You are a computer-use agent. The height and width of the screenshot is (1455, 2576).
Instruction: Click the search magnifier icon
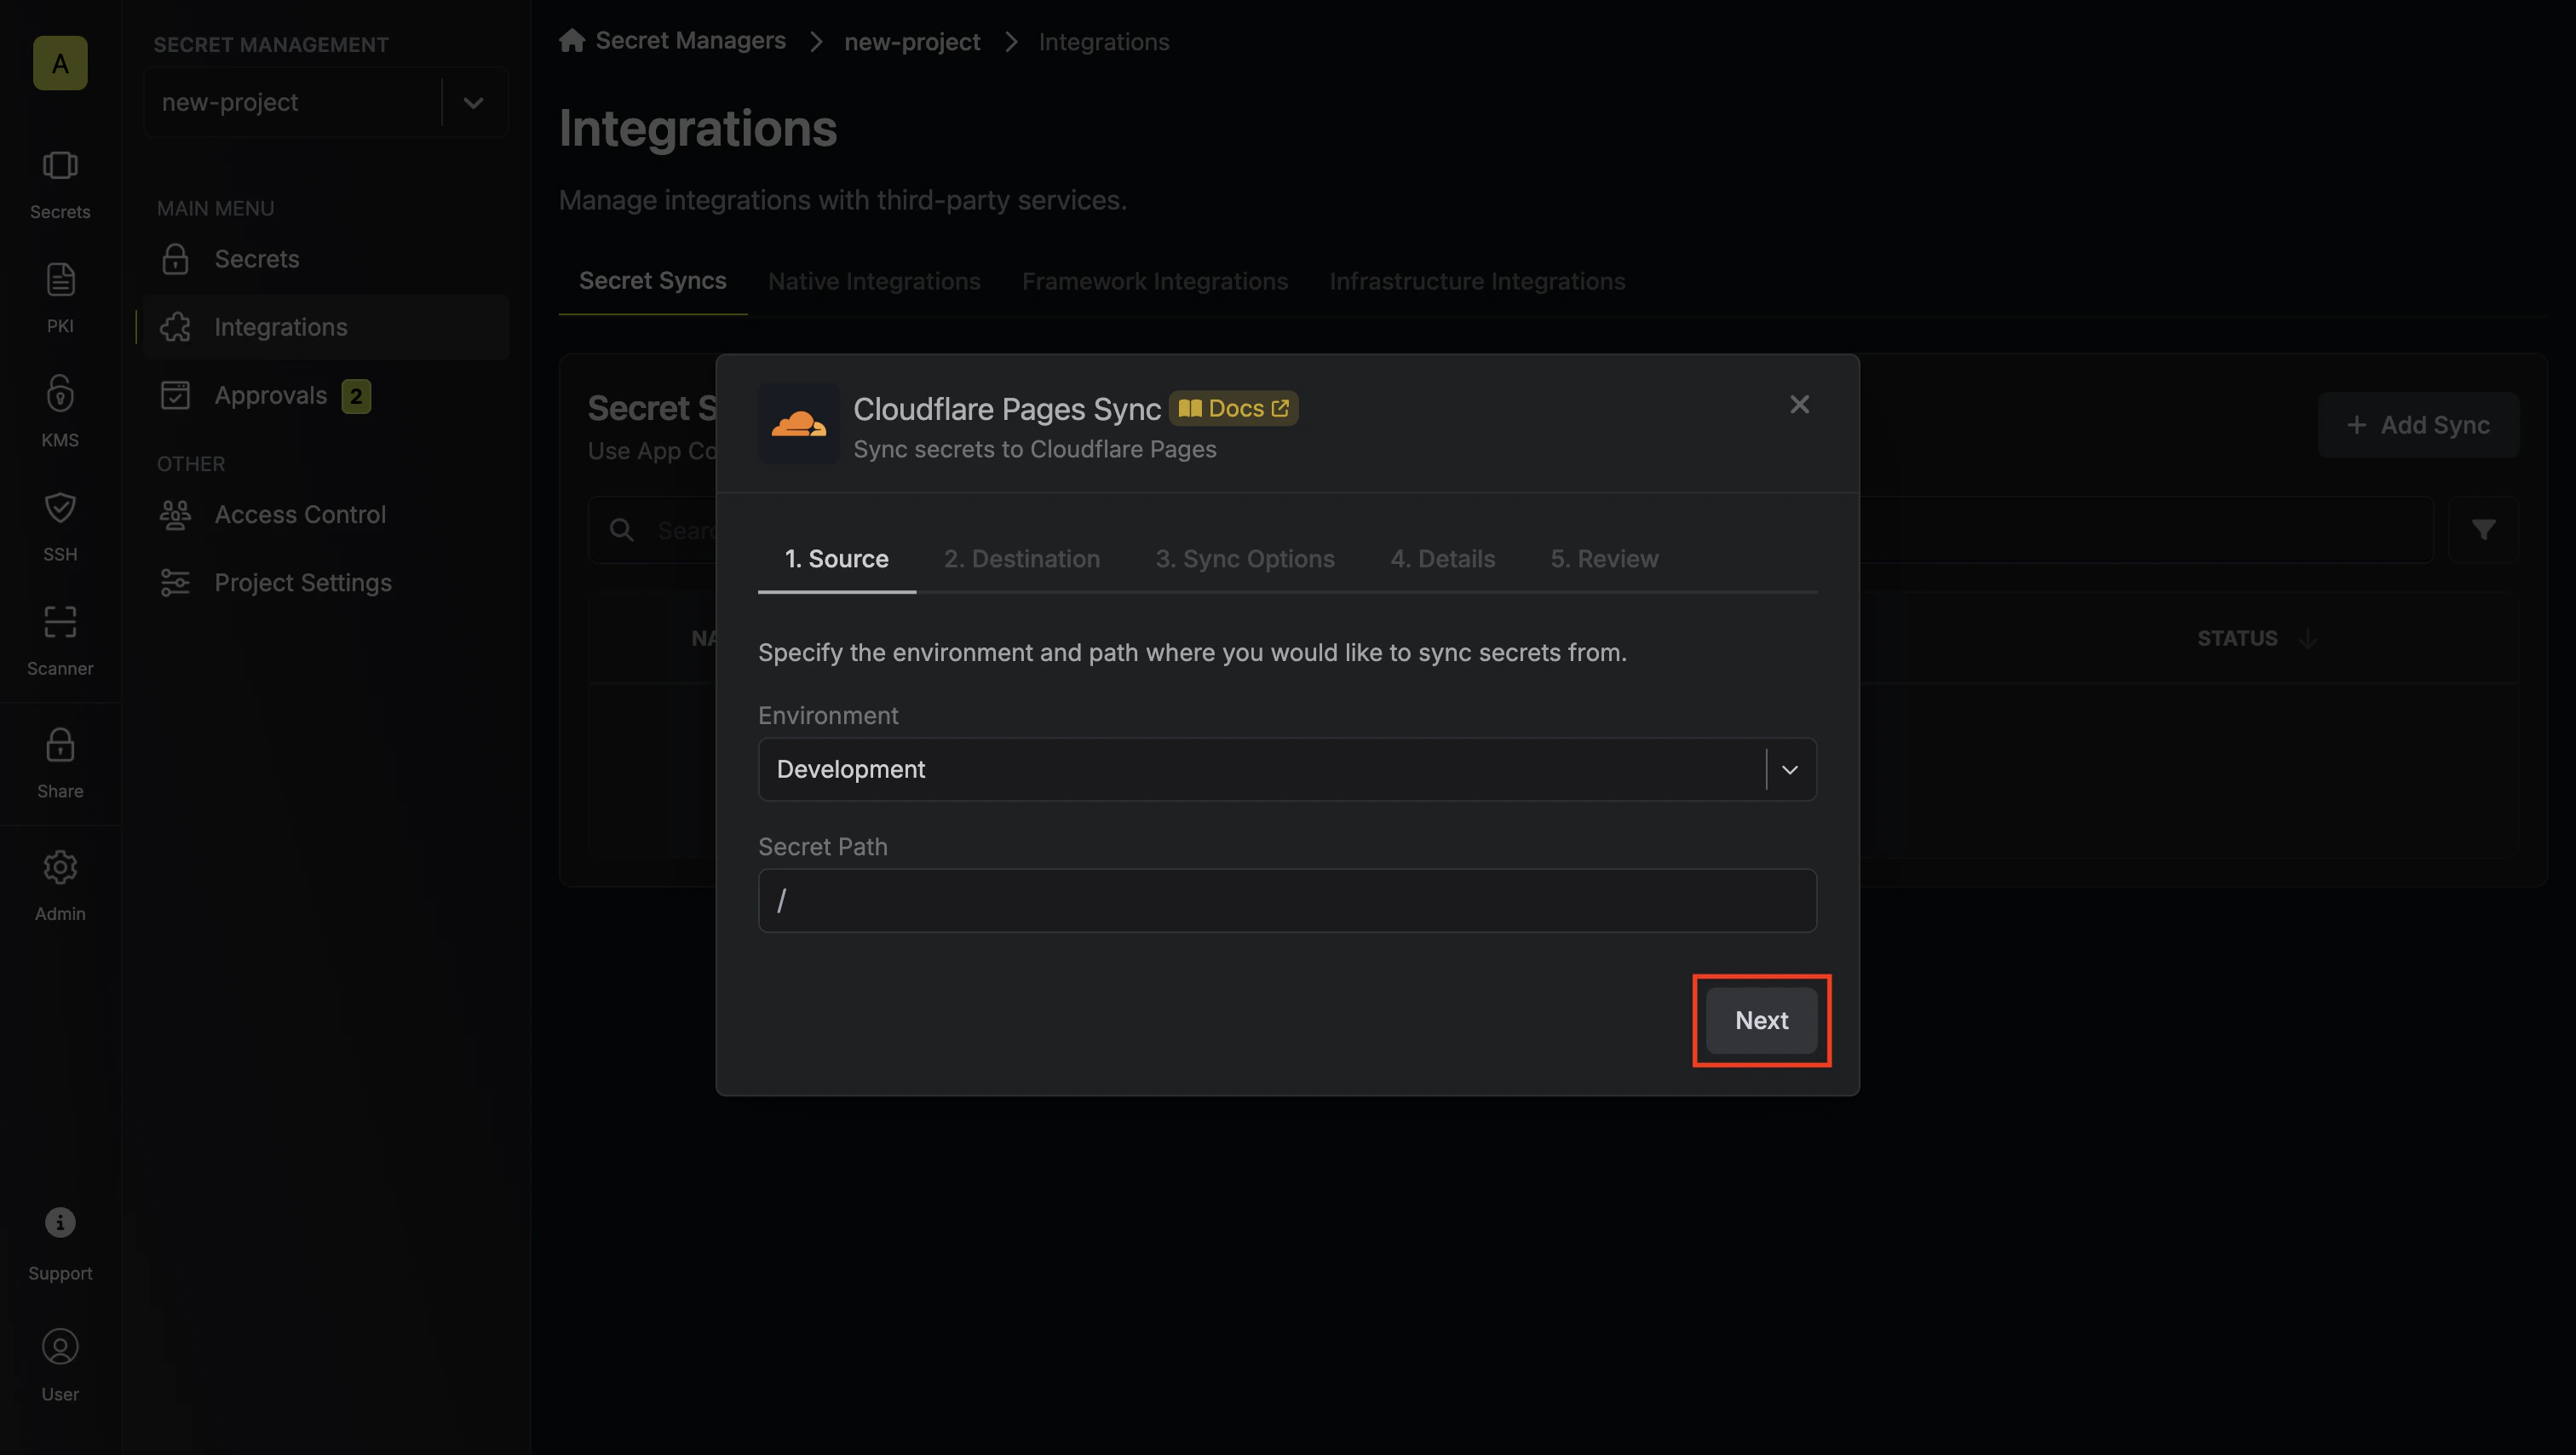(622, 530)
